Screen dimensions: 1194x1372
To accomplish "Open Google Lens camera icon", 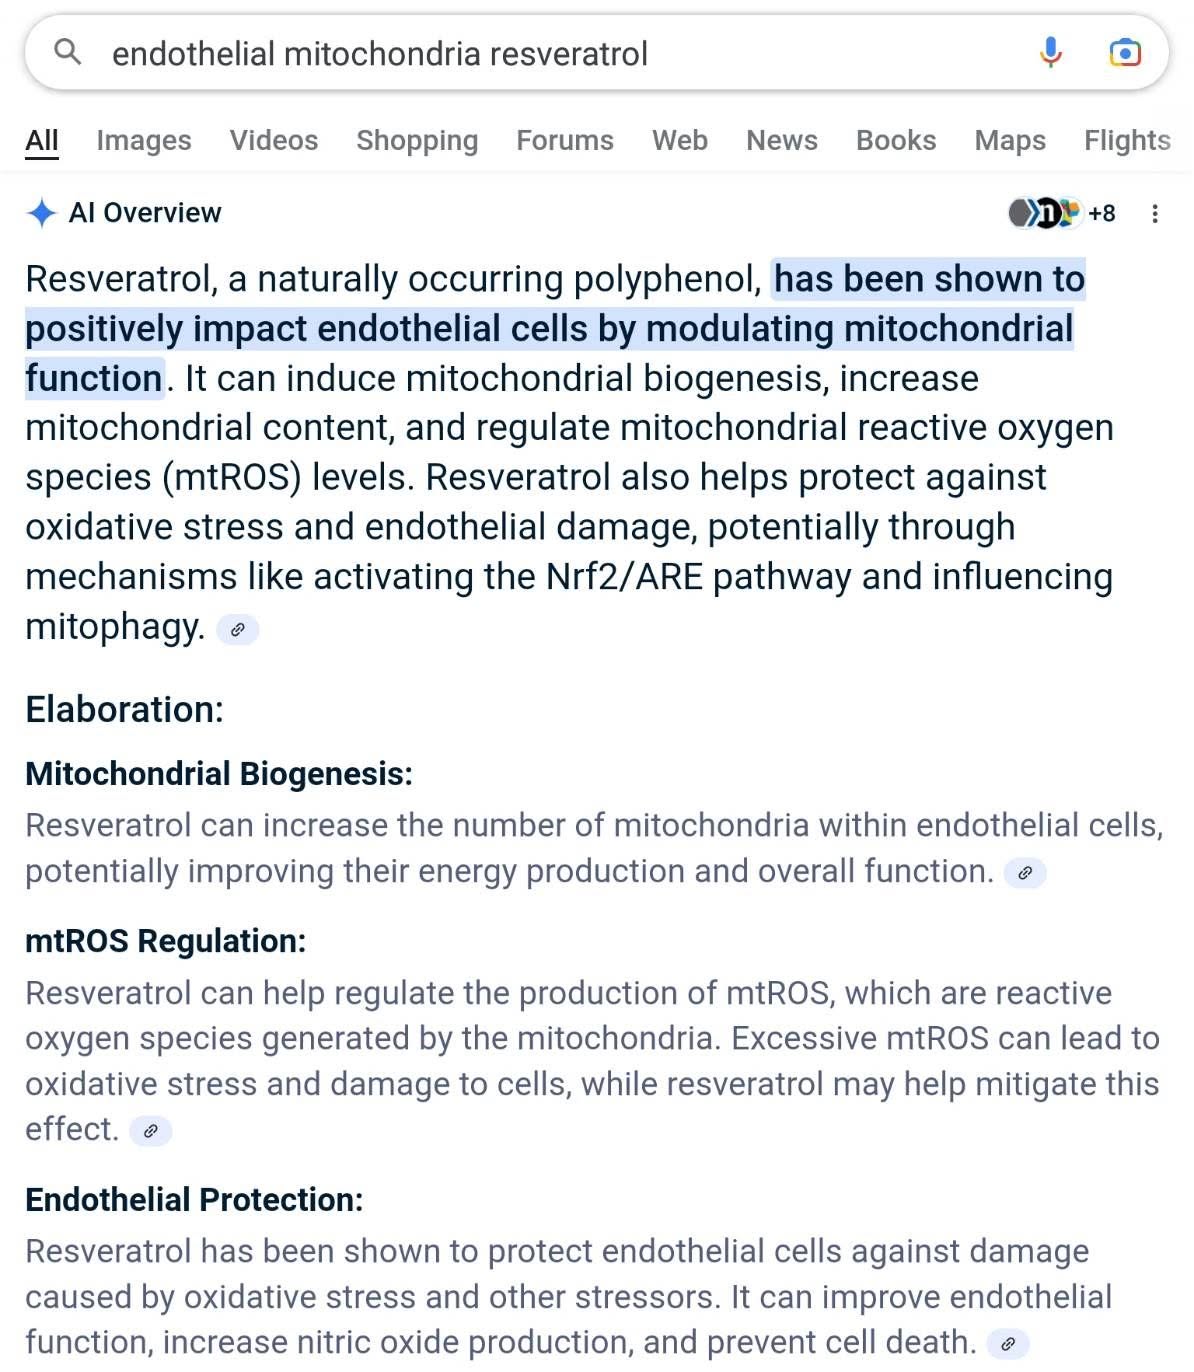I will pyautogui.click(x=1125, y=52).
